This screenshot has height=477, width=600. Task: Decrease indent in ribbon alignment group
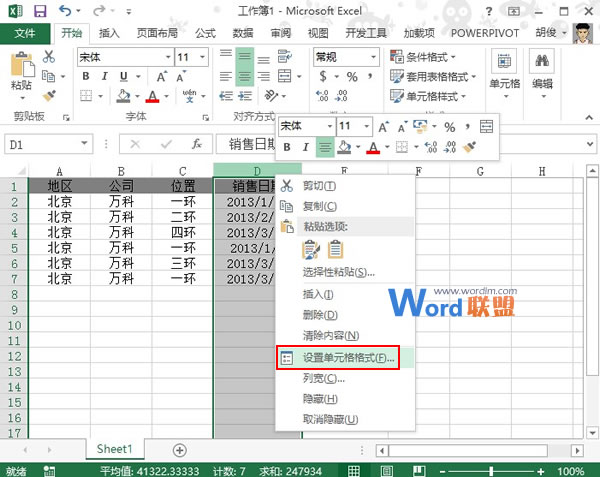click(x=226, y=96)
